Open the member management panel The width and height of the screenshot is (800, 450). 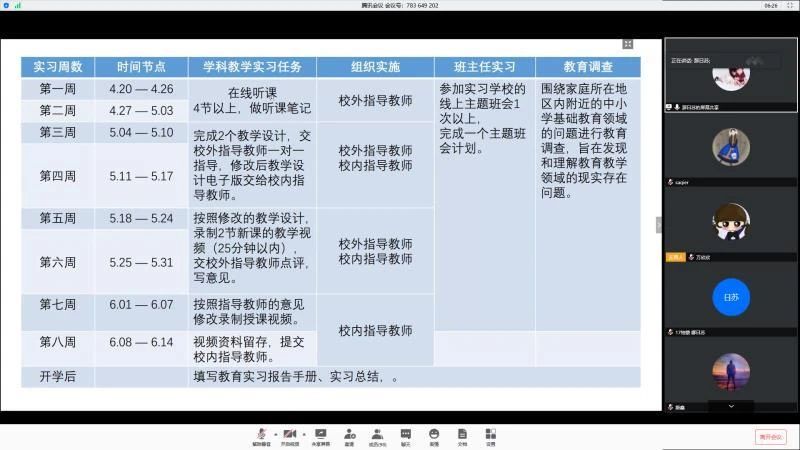pyautogui.click(x=377, y=434)
